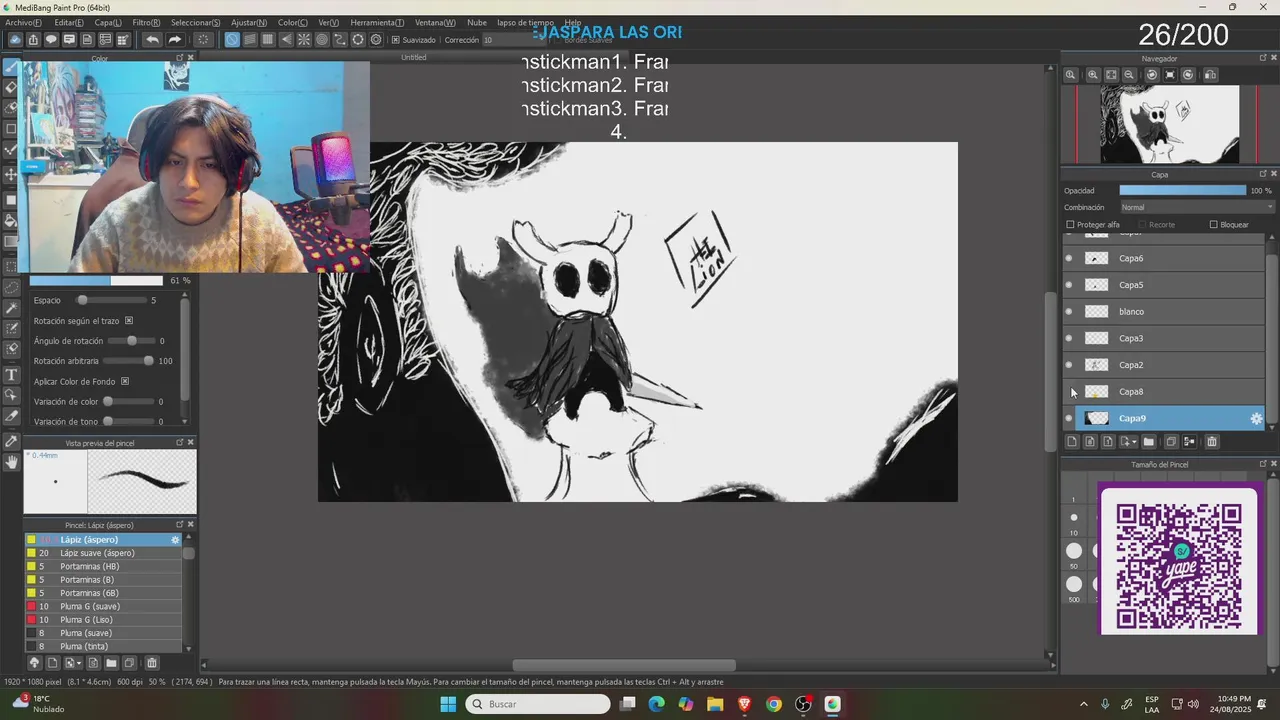1280x720 pixels.
Task: Zoom in using the Navigator plus magnifier
Action: click(x=1093, y=75)
